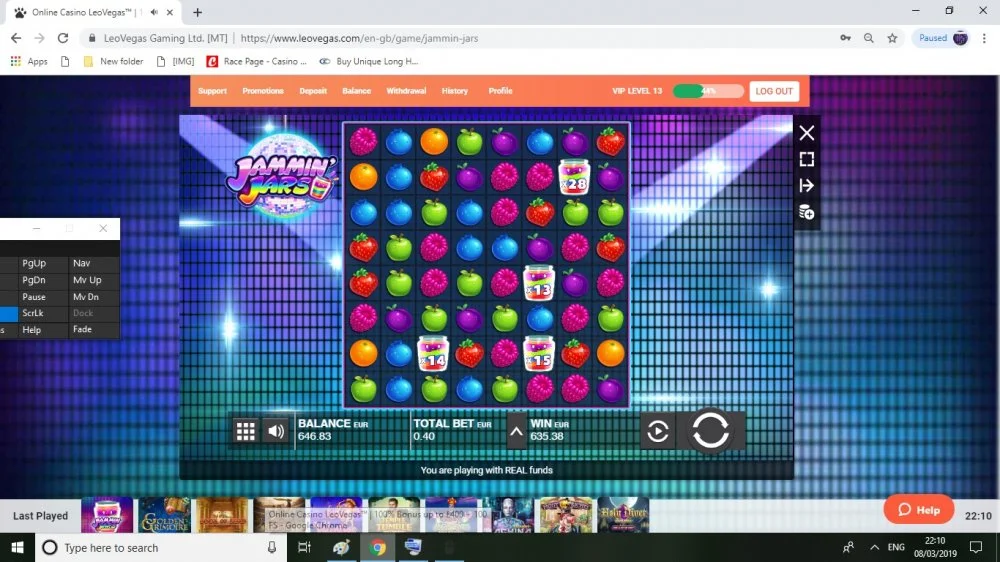Image resolution: width=1000 pixels, height=562 pixels.
Task: Click Pause key in on-screen keyboard
Action: pos(34,297)
